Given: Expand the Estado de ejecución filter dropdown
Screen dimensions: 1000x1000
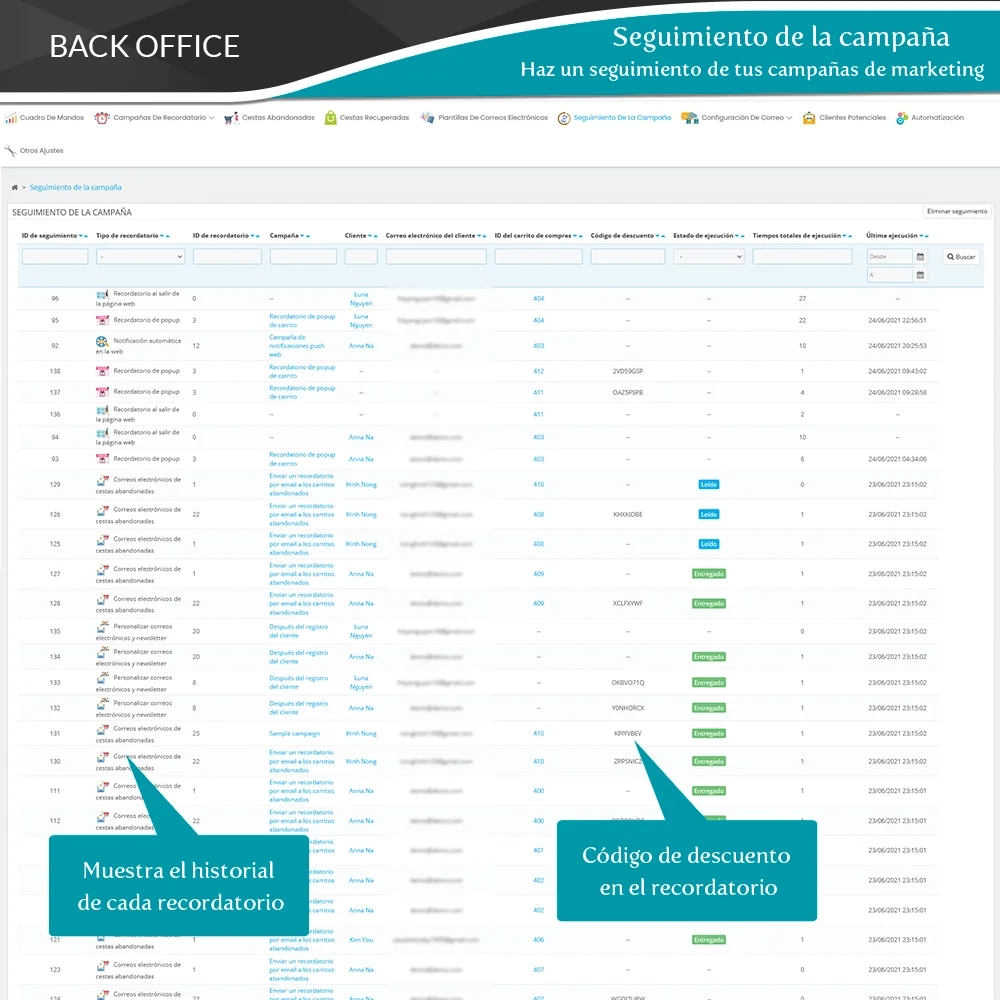Looking at the screenshot, I should [x=708, y=256].
